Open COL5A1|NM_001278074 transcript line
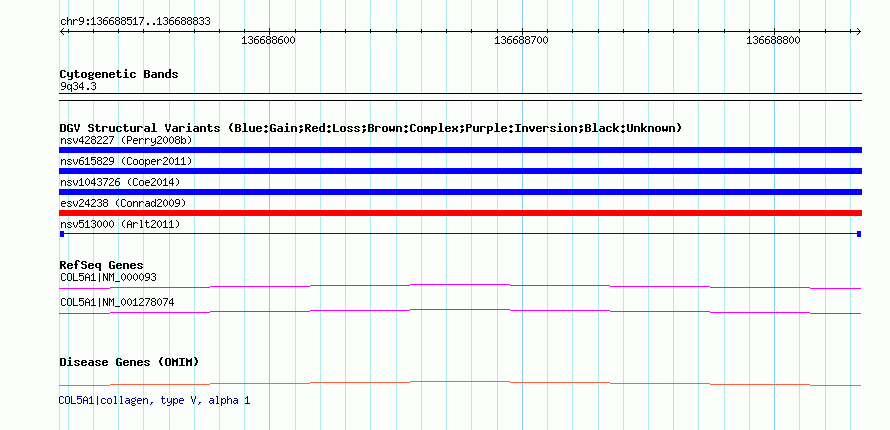The image size is (890, 430). [x=460, y=311]
